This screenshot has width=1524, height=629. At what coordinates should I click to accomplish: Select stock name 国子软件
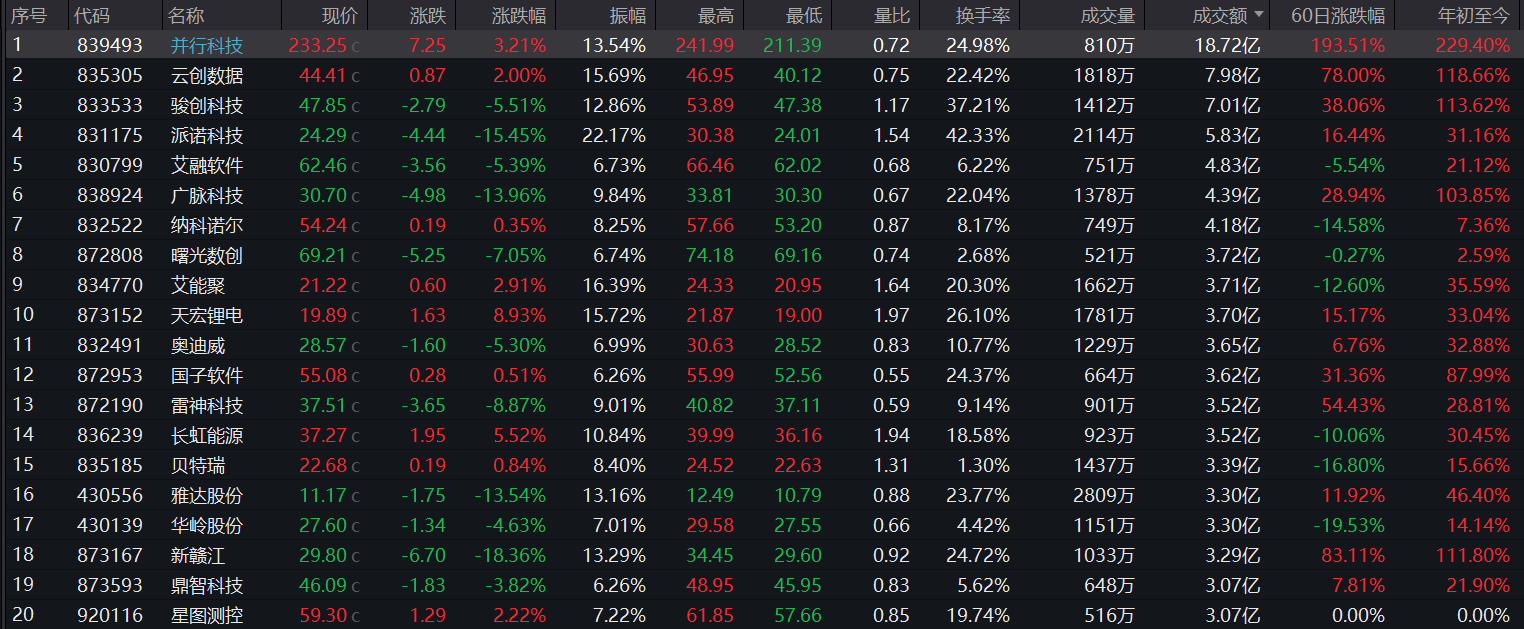pos(207,375)
